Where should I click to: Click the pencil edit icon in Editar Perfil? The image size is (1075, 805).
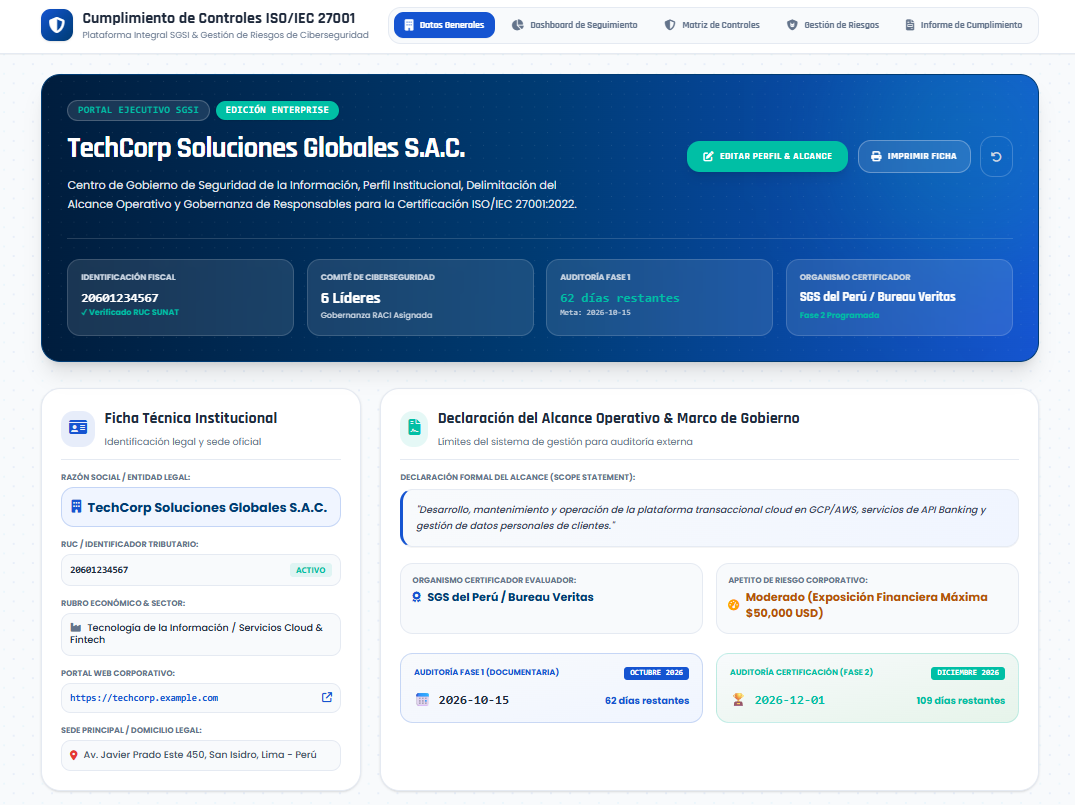coord(708,156)
